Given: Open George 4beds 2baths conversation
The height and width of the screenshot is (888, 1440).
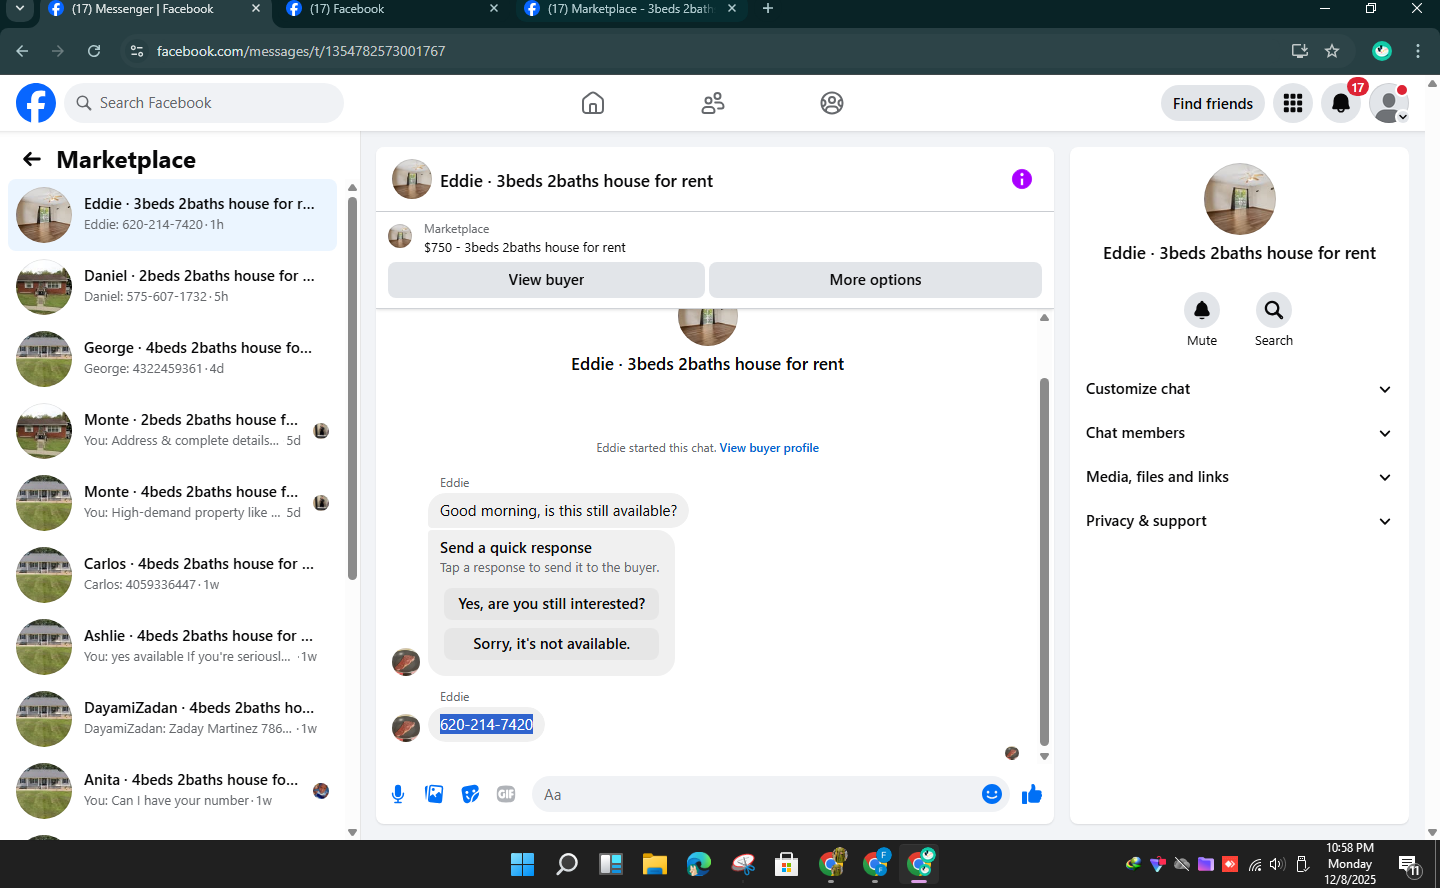Looking at the screenshot, I should coord(172,359).
